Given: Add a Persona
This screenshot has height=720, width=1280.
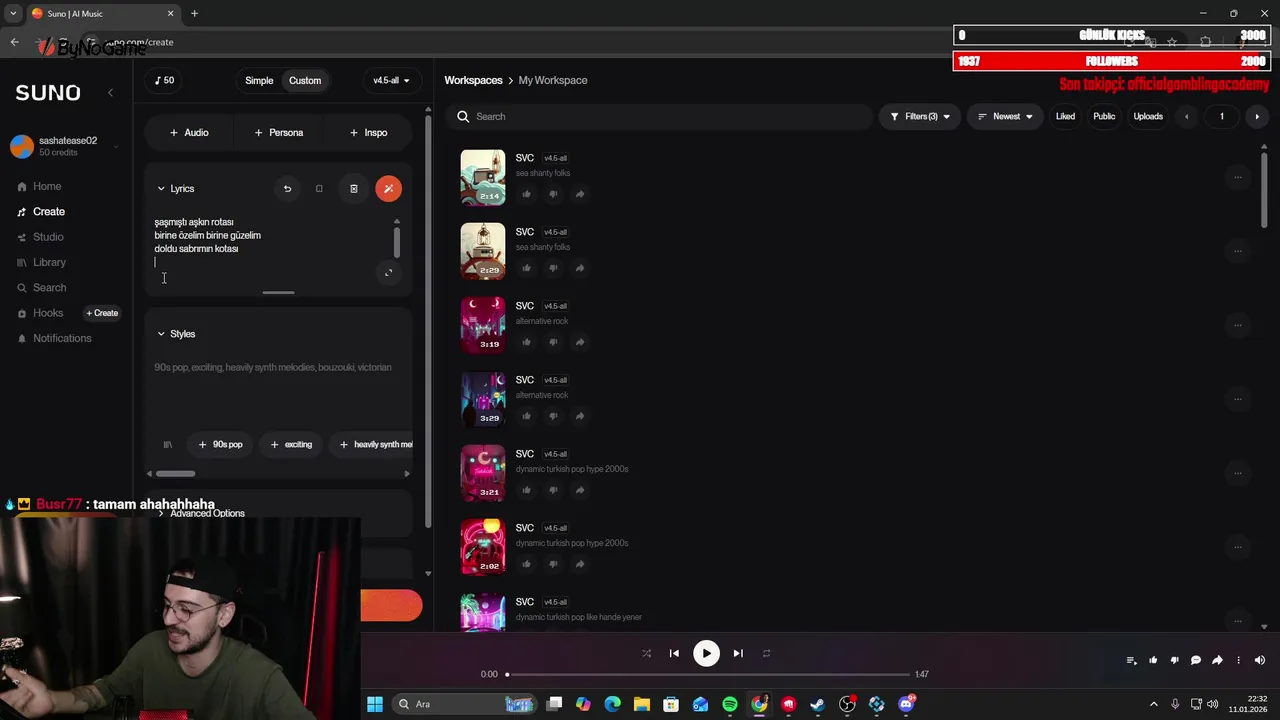Looking at the screenshot, I should pyautogui.click(x=279, y=132).
